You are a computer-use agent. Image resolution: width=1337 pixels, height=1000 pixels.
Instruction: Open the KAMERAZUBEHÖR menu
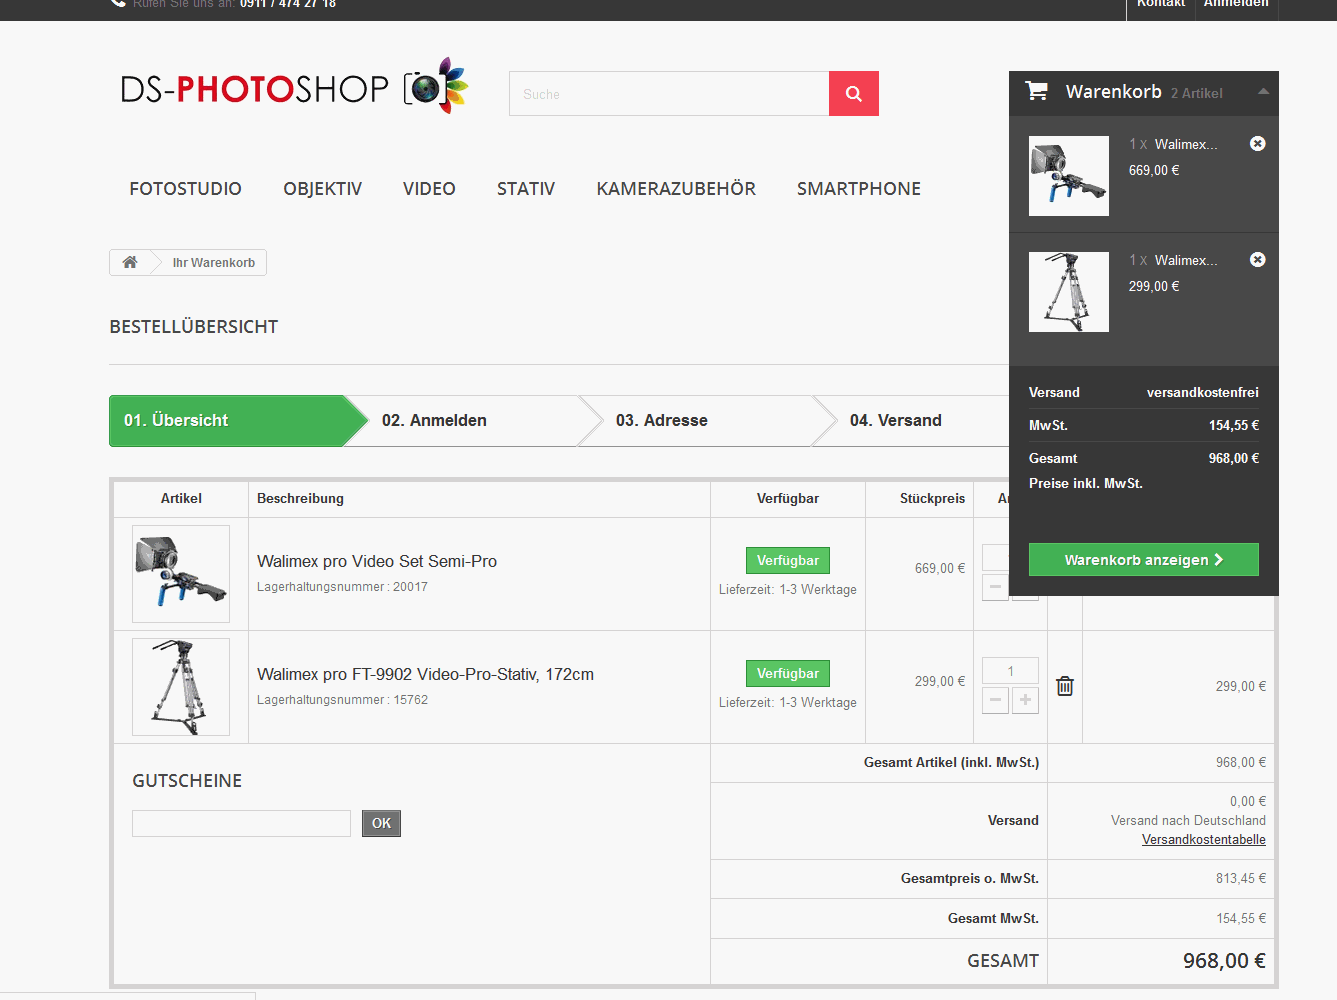pyautogui.click(x=676, y=189)
